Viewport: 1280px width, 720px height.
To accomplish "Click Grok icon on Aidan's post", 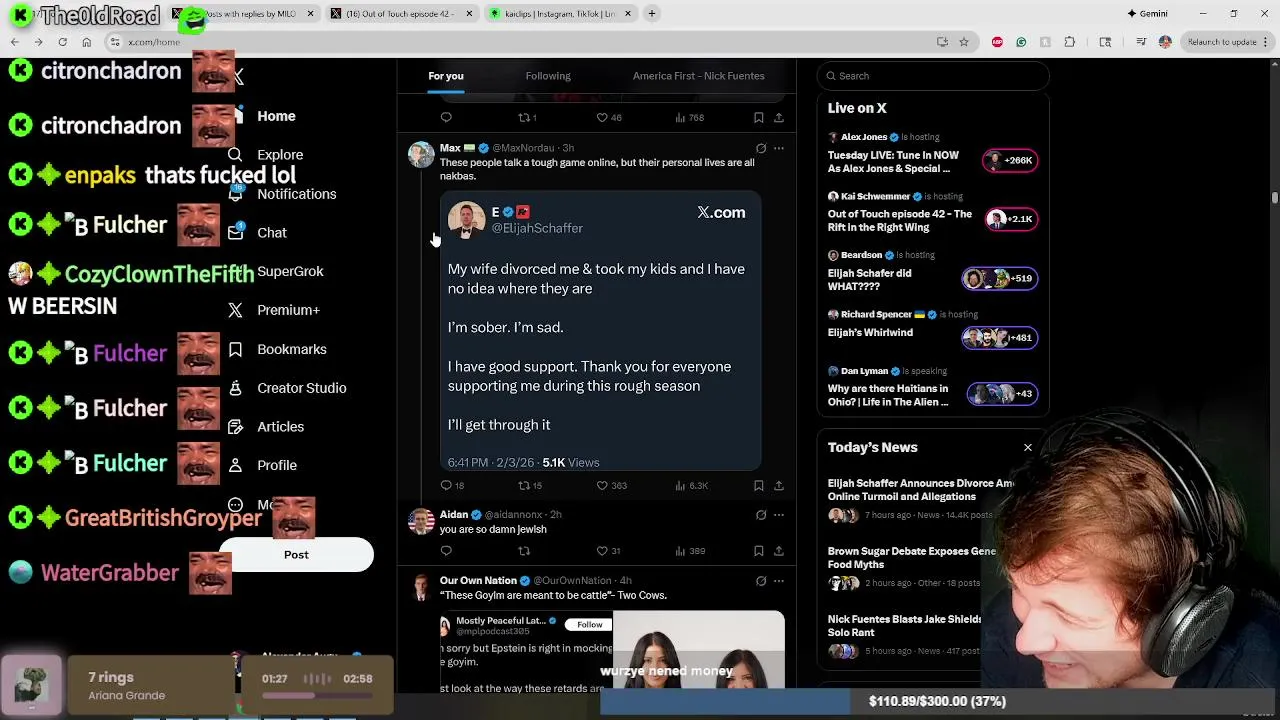I will click(761, 515).
